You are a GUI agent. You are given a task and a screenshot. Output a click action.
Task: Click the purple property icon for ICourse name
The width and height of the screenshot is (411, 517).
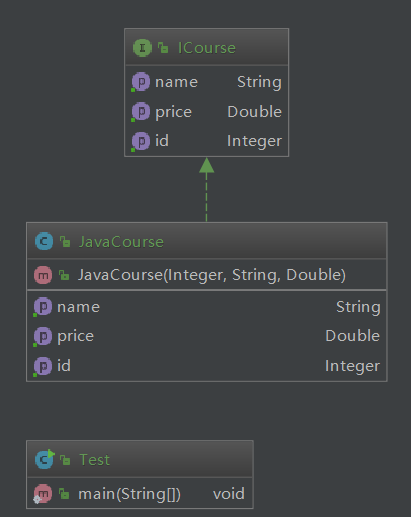pyautogui.click(x=141, y=82)
